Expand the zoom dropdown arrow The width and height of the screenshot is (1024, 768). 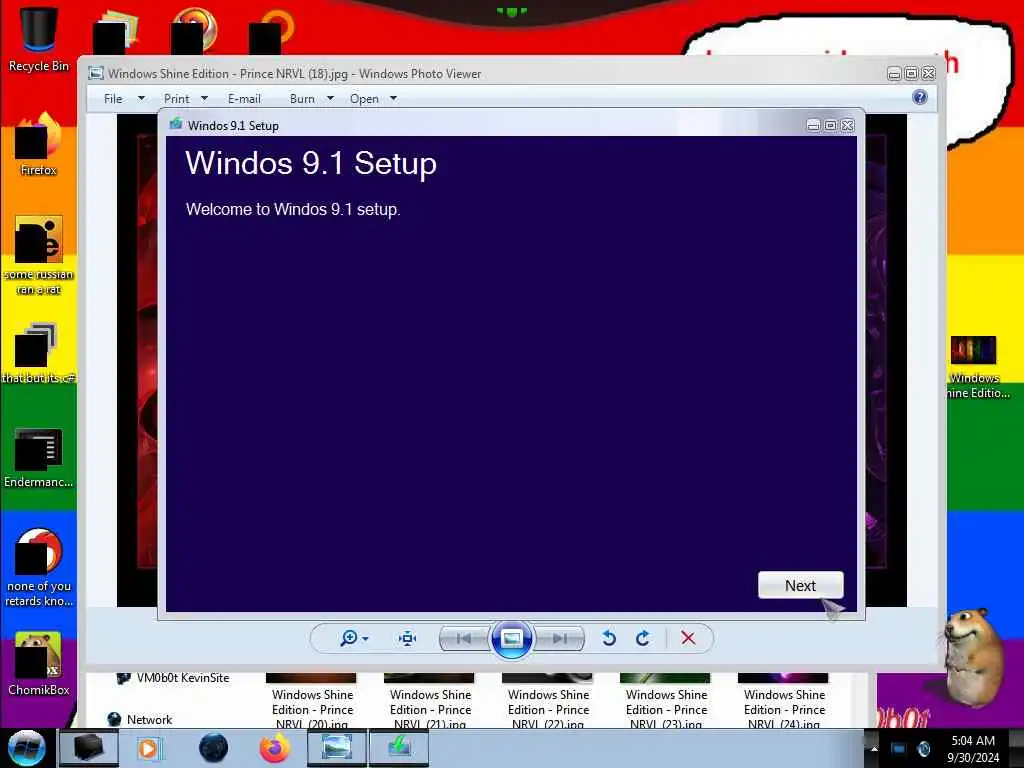point(365,639)
